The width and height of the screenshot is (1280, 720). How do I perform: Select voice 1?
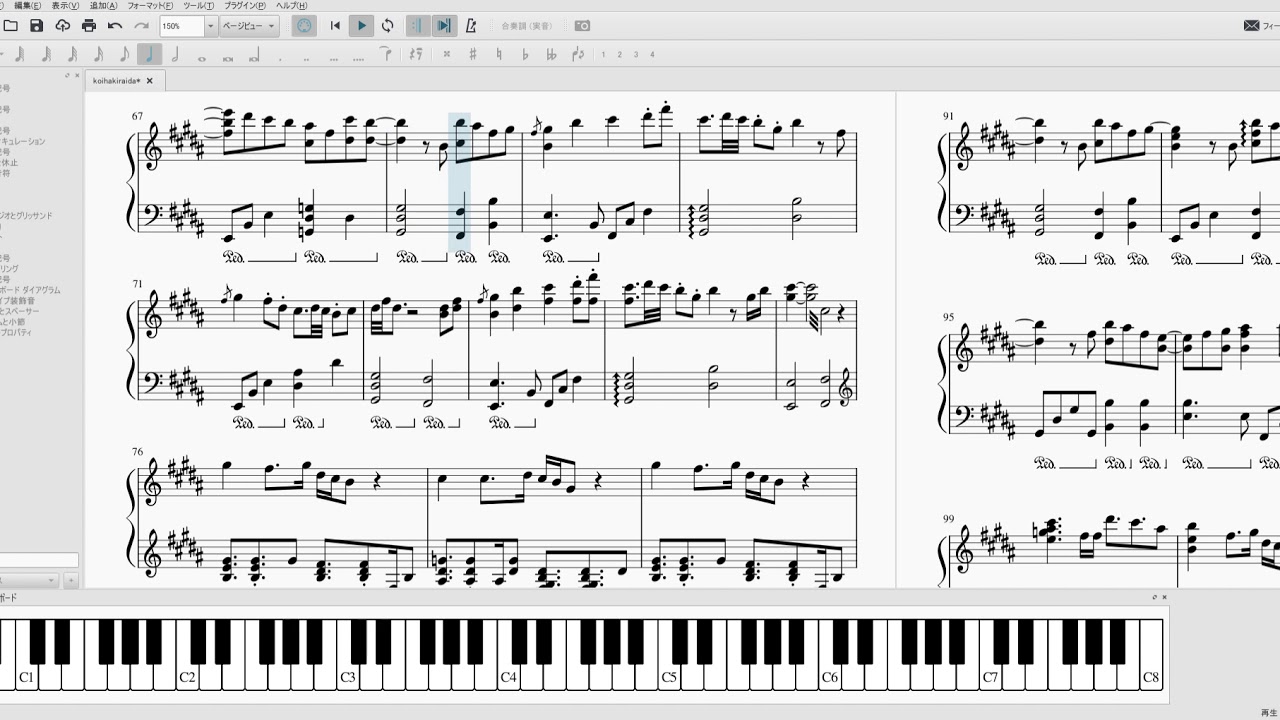point(603,54)
